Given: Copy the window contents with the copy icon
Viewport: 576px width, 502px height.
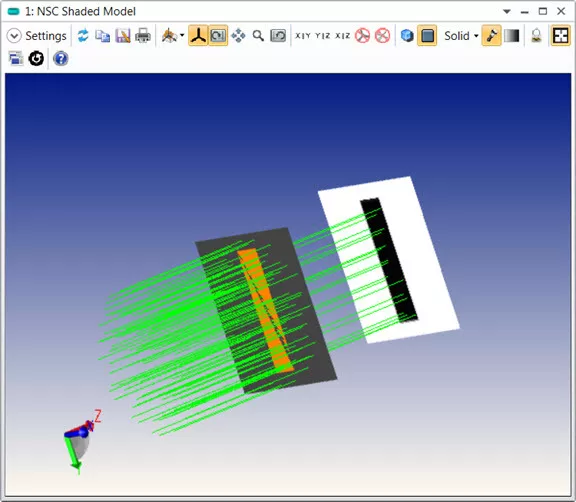Looking at the screenshot, I should 102,36.
